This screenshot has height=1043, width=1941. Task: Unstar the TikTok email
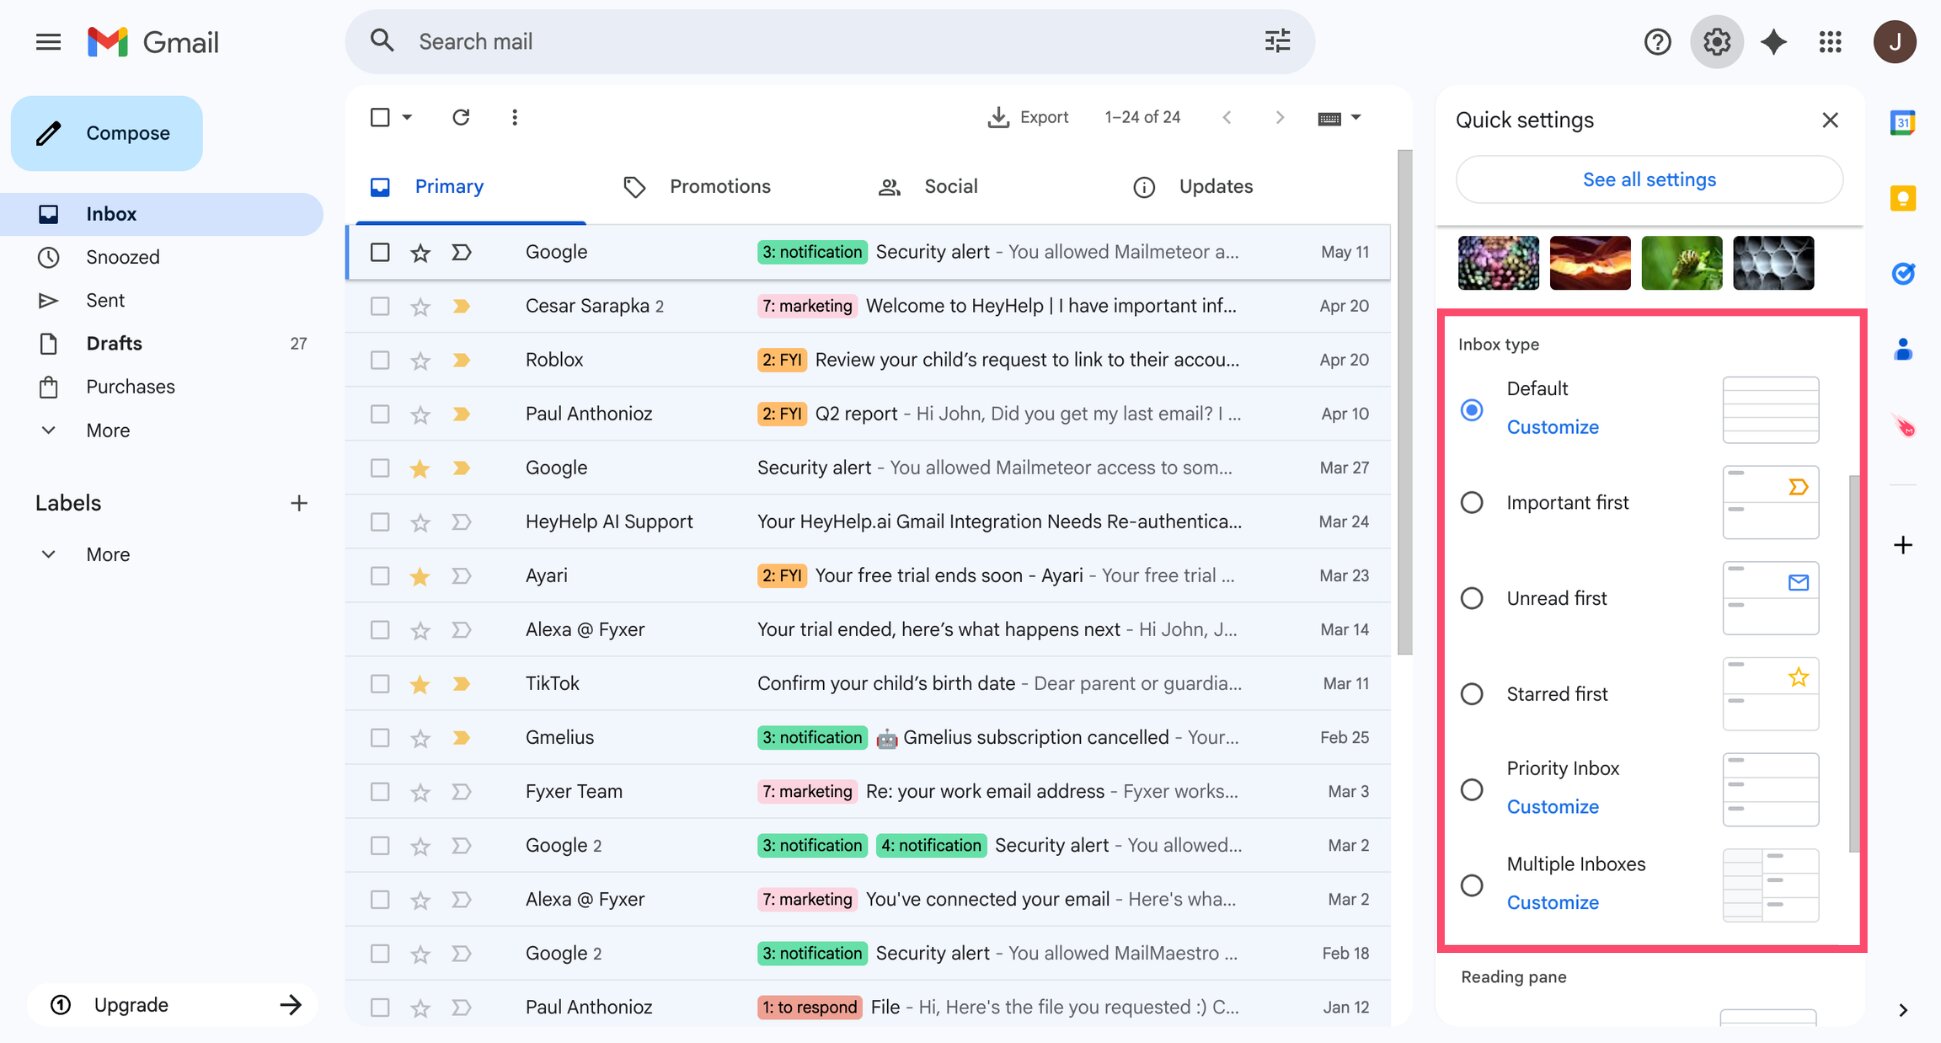pyautogui.click(x=420, y=684)
